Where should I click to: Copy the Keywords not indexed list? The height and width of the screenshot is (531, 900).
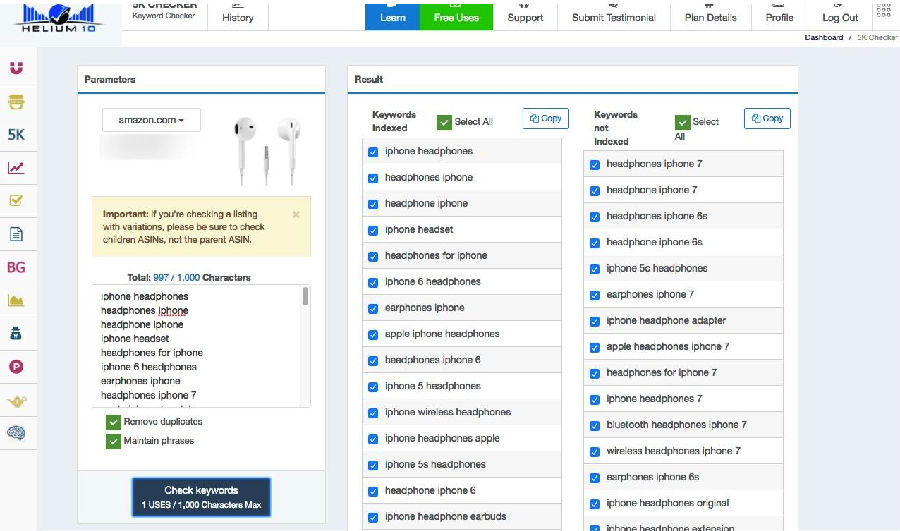pos(767,118)
